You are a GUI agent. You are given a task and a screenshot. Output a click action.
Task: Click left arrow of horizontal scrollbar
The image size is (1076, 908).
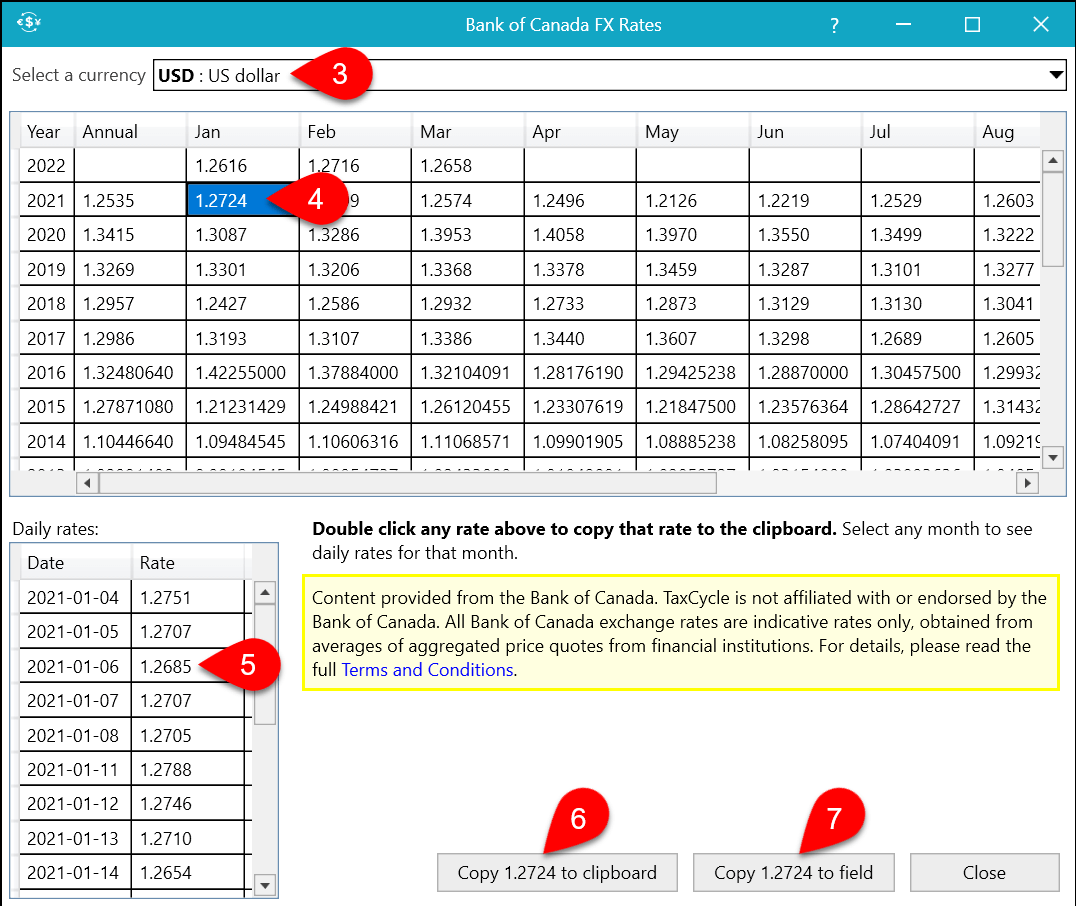tap(87, 483)
